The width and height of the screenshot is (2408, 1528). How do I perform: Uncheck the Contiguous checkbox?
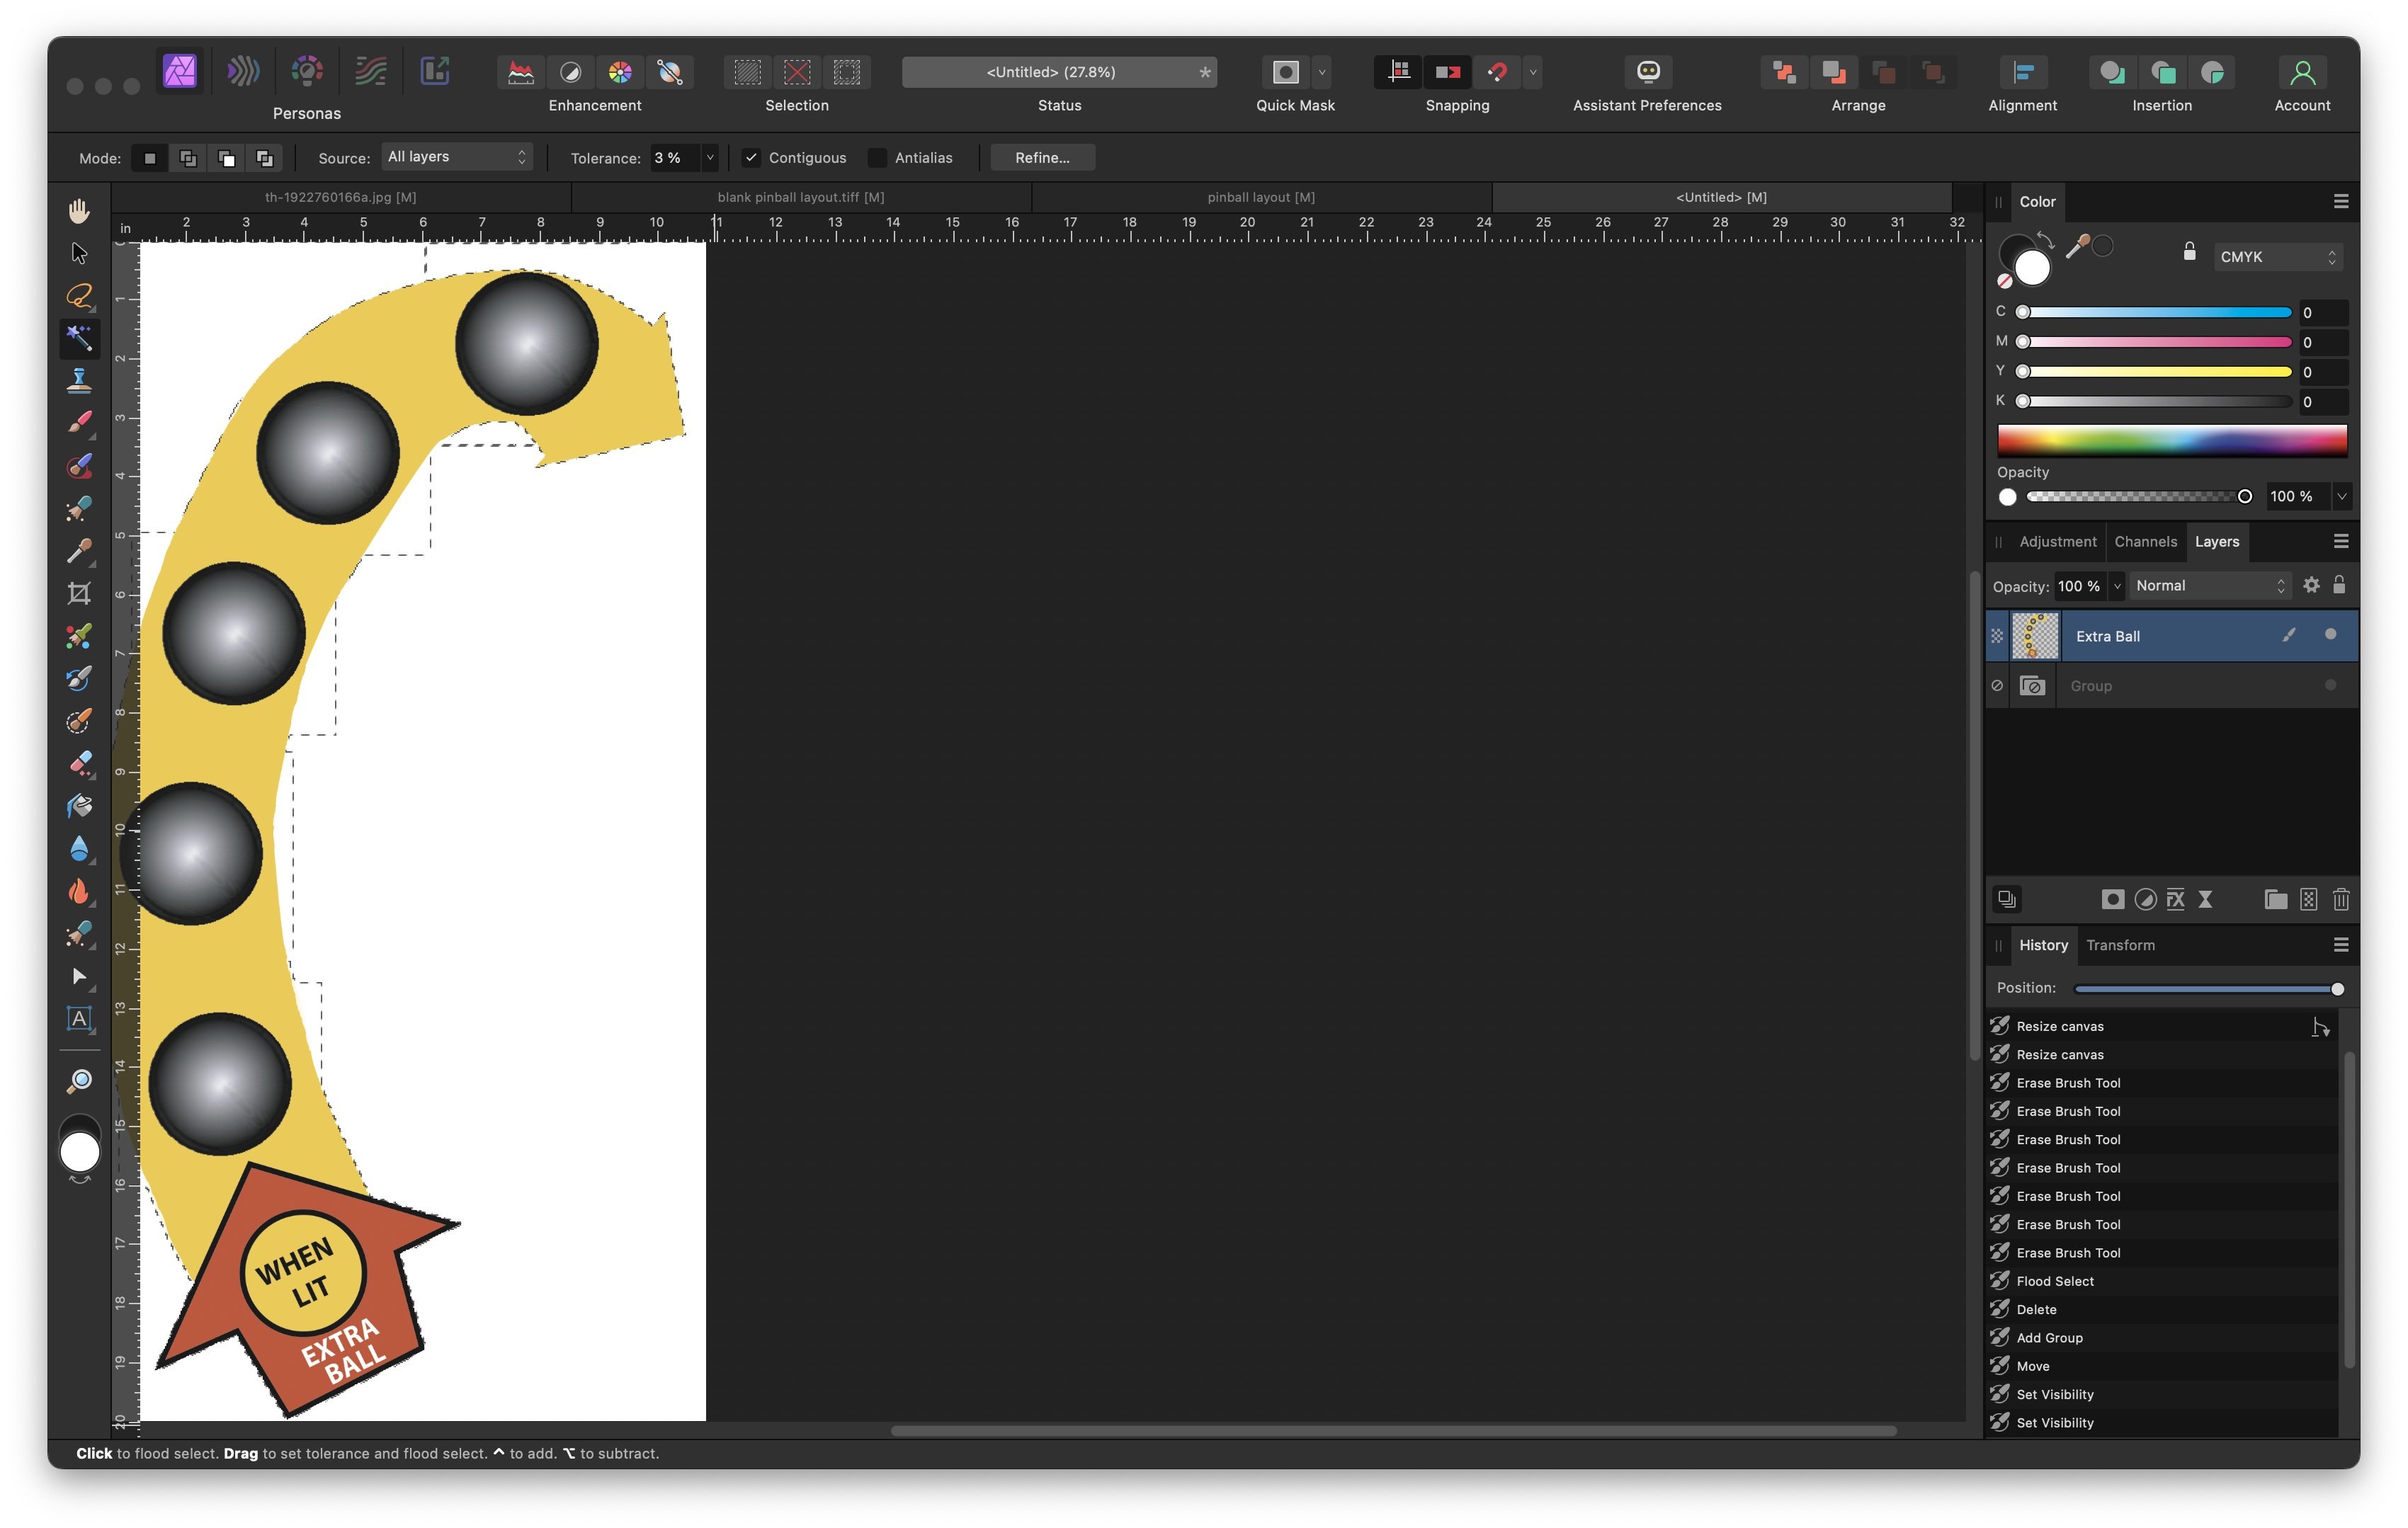[752, 158]
